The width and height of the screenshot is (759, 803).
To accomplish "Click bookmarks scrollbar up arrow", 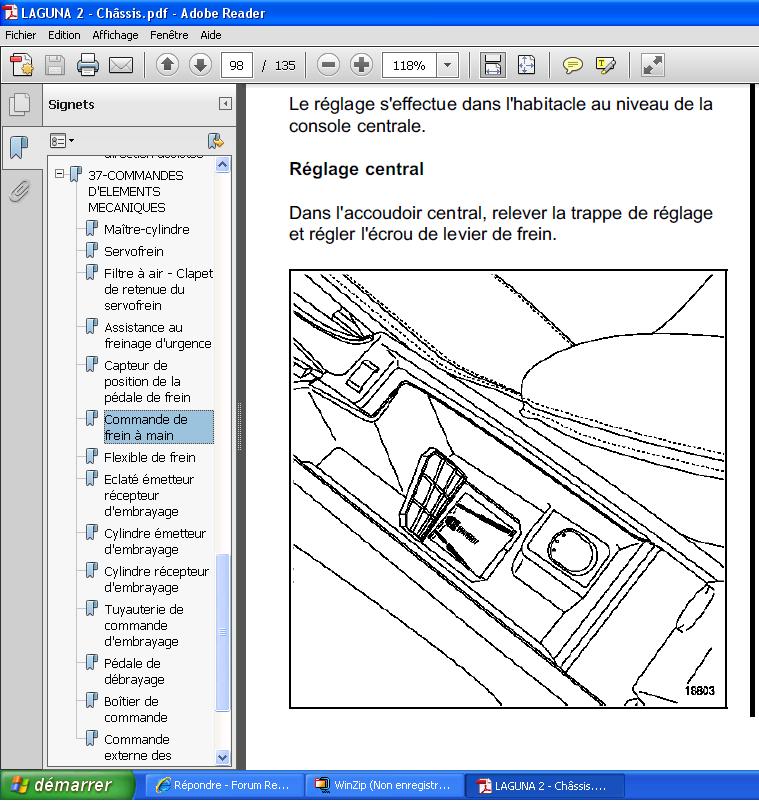I will [222, 165].
